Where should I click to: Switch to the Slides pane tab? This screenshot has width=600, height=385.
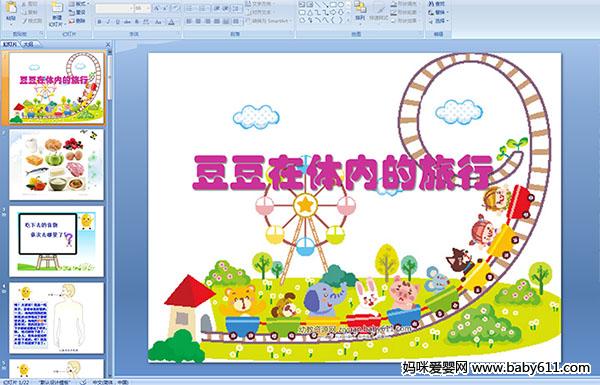[x=10, y=44]
